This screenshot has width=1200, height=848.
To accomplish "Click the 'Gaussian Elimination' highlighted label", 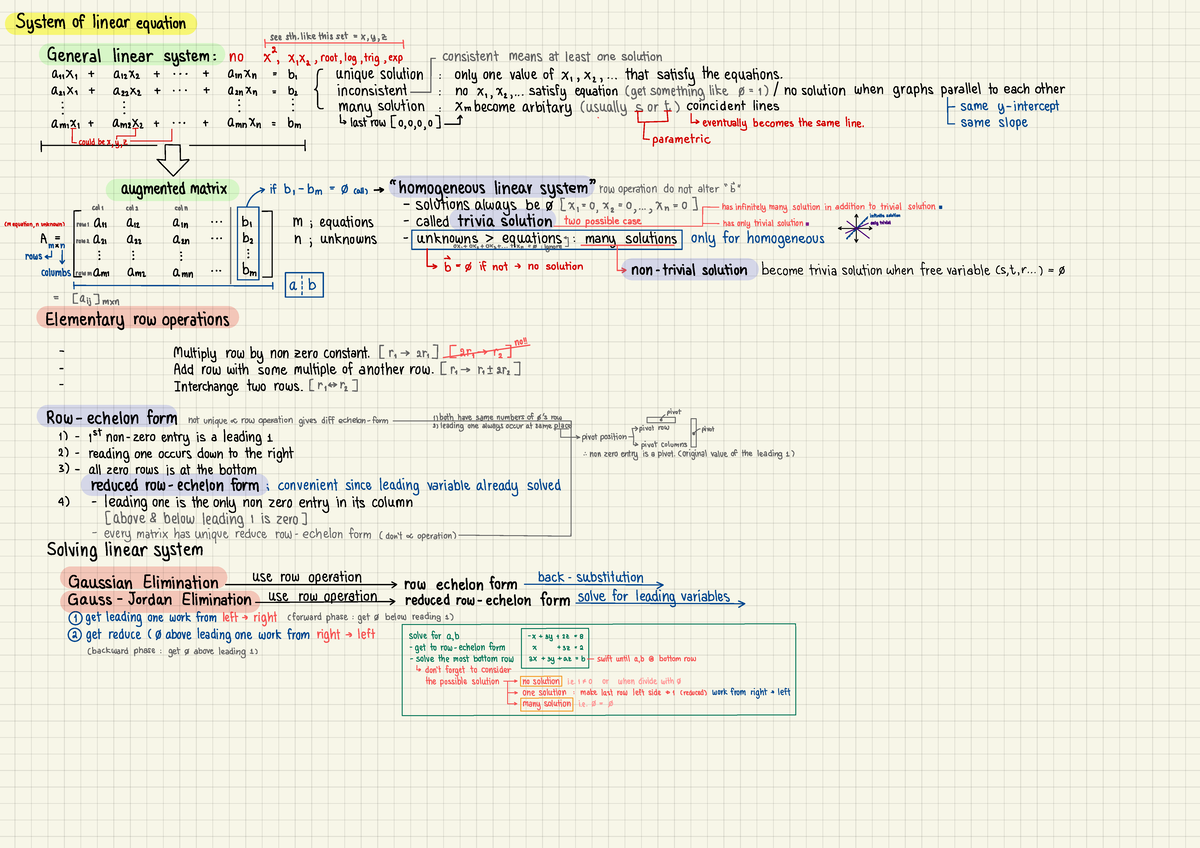I will 145,582.
